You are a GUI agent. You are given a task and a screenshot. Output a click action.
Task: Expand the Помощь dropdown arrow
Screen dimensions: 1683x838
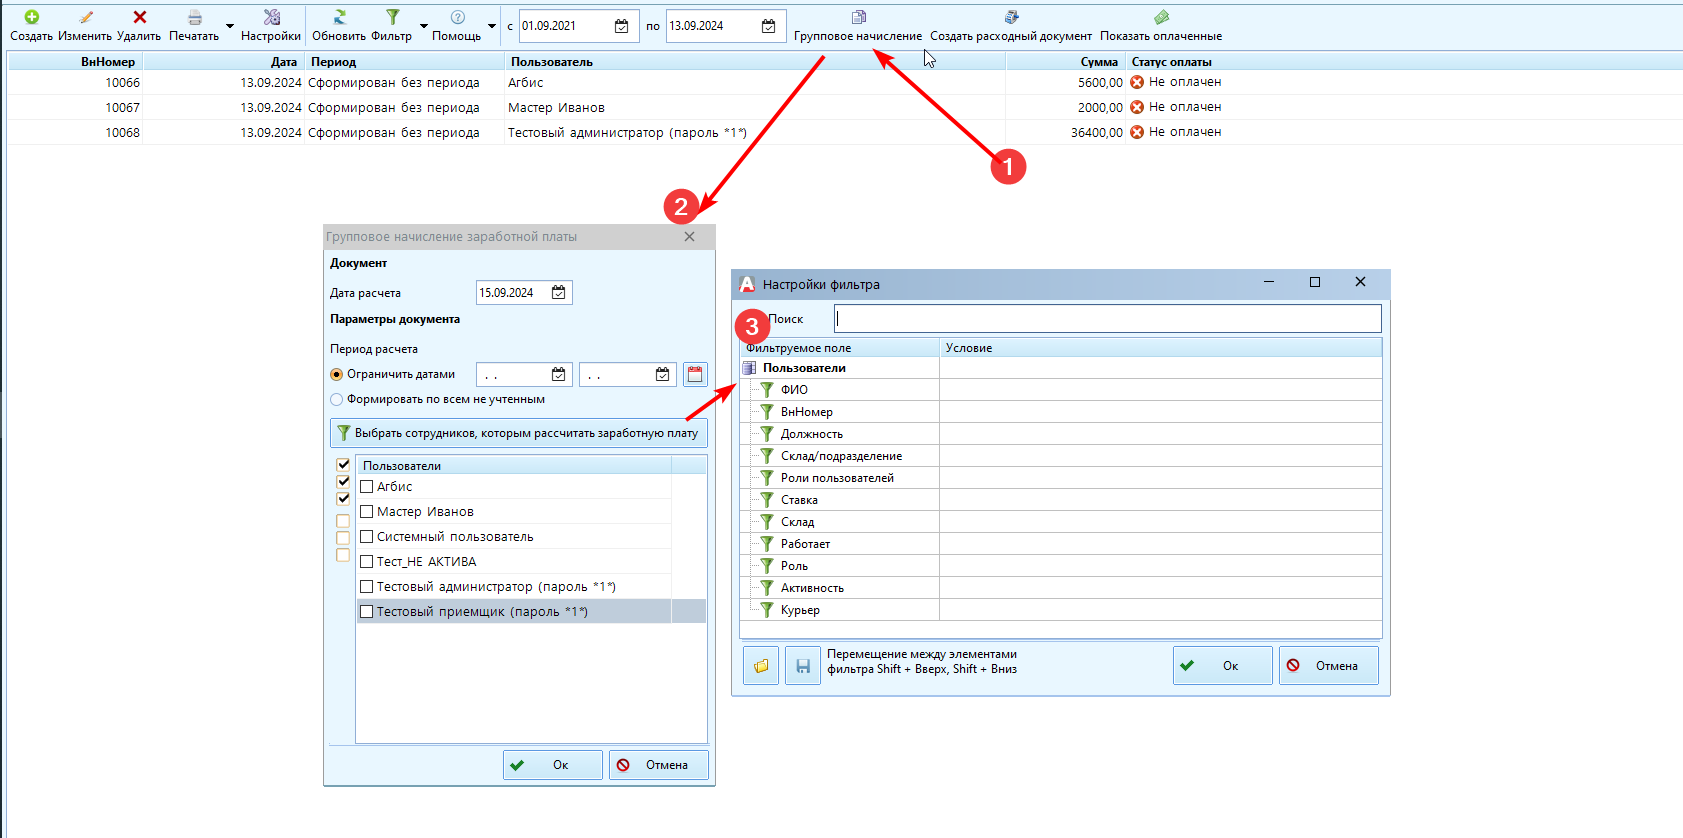pos(492,26)
